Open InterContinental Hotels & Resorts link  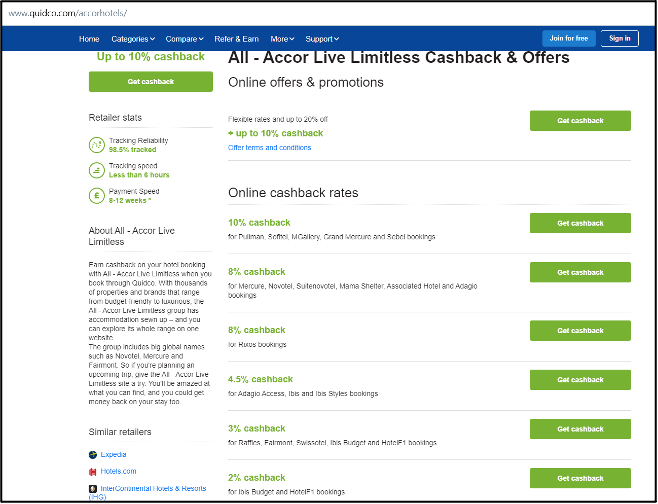[147, 492]
